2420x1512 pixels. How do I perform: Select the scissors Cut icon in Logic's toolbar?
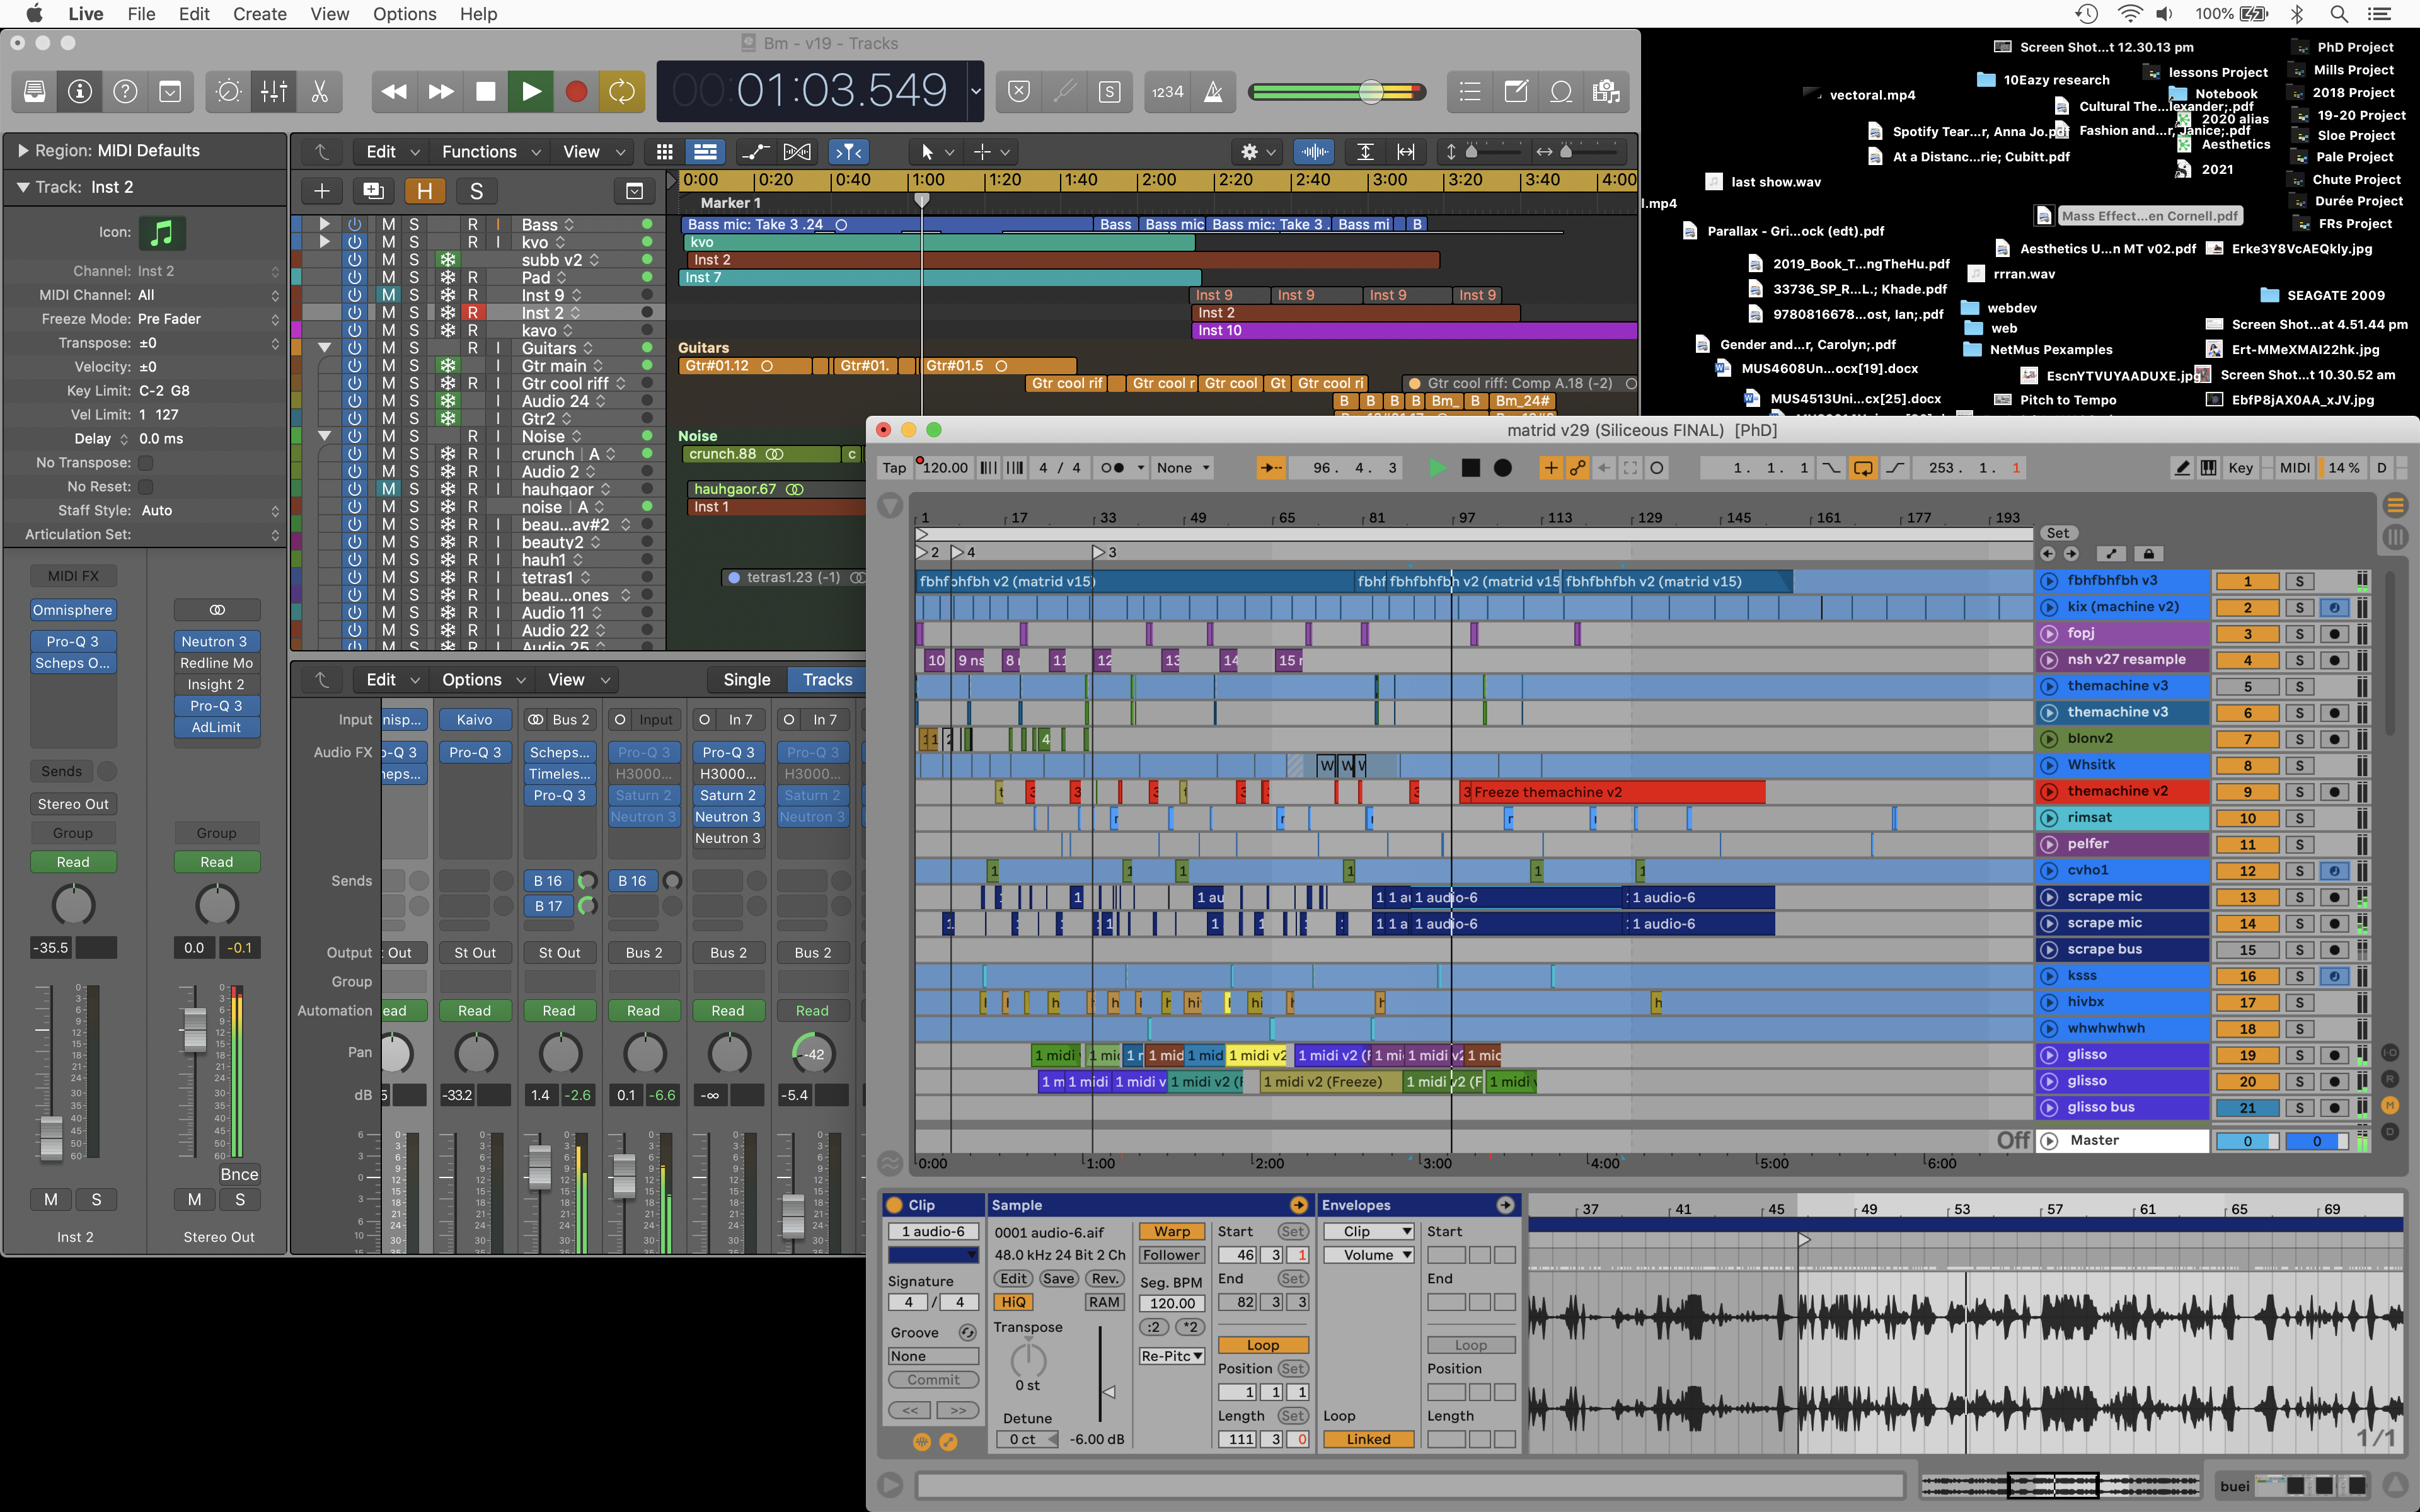[320, 91]
